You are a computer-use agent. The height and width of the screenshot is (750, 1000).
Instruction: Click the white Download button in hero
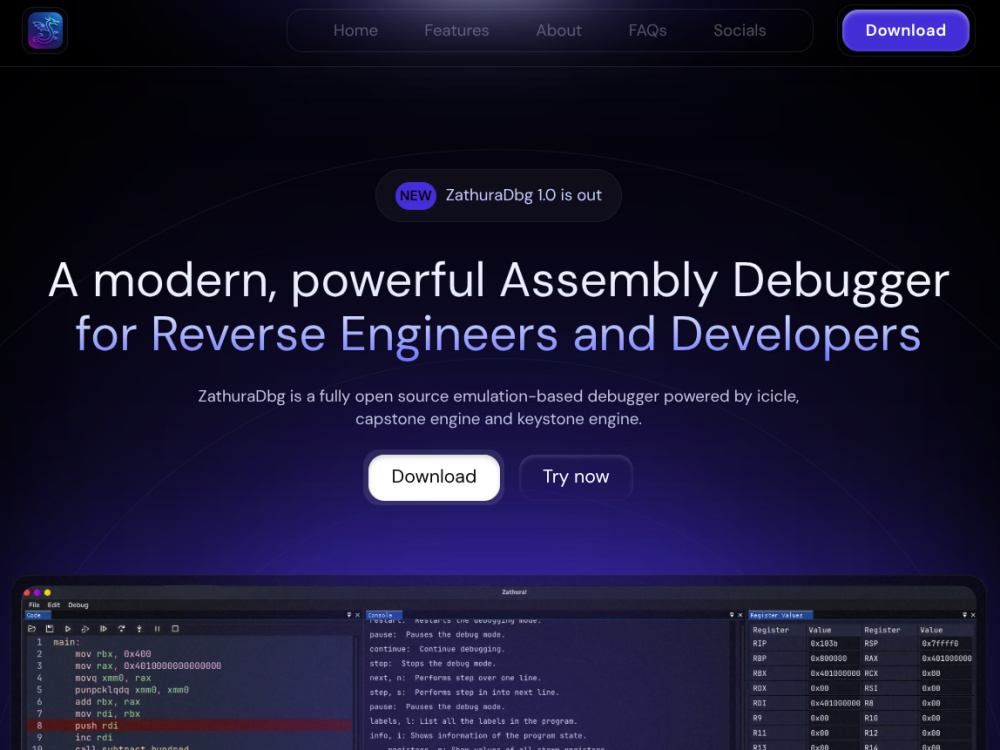coord(434,477)
